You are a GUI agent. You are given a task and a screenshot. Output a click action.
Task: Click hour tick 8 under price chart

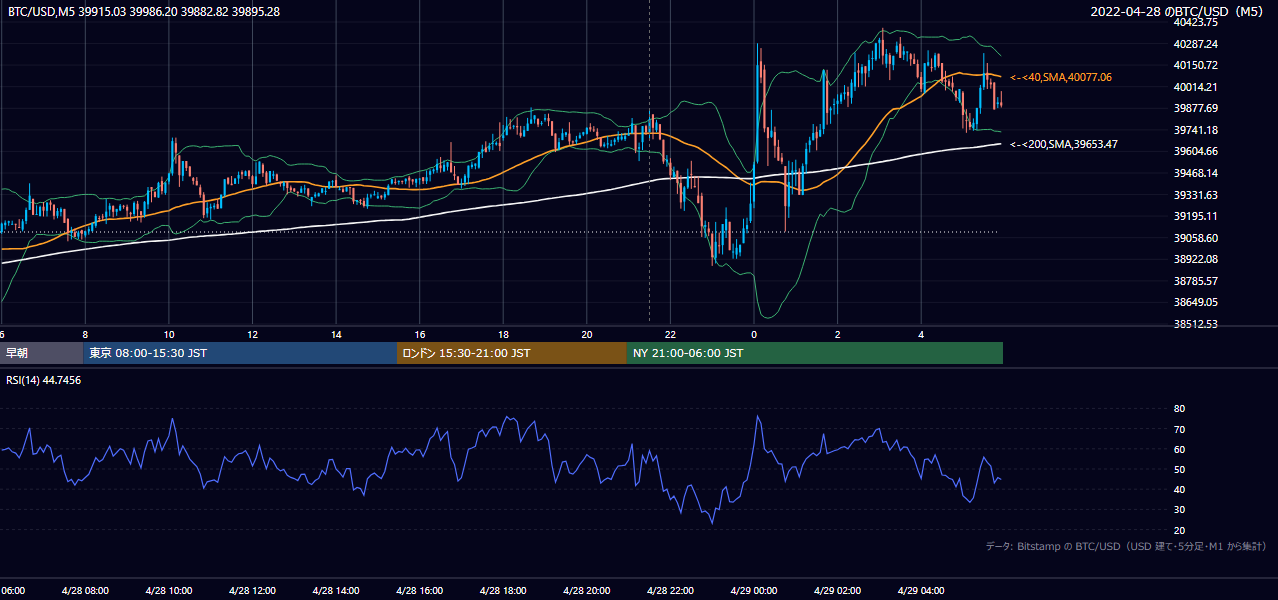click(85, 334)
